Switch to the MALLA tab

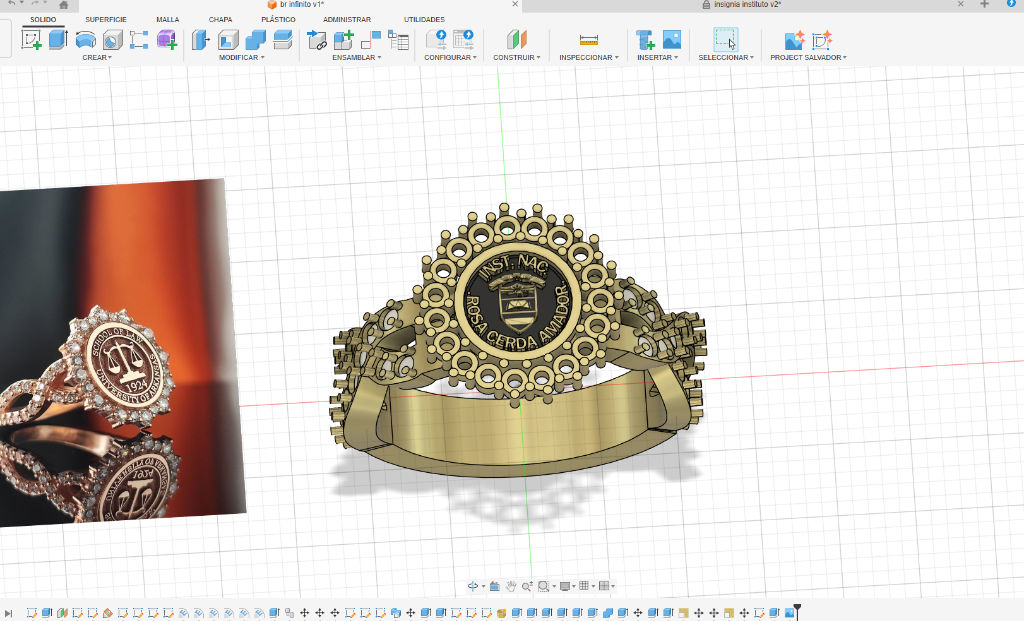click(168, 20)
